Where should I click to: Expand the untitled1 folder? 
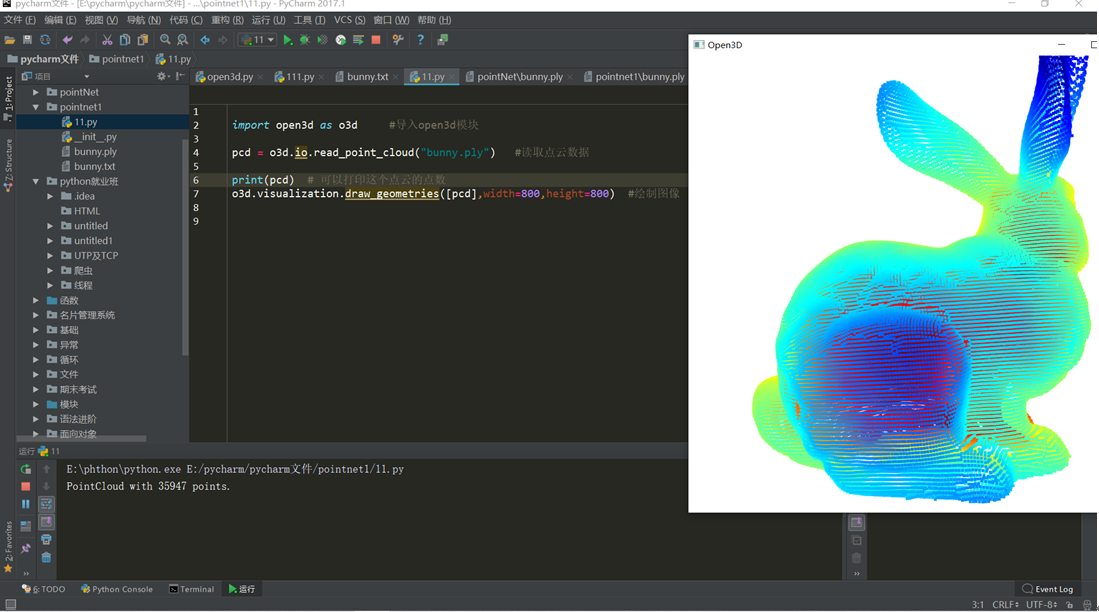tap(50, 240)
